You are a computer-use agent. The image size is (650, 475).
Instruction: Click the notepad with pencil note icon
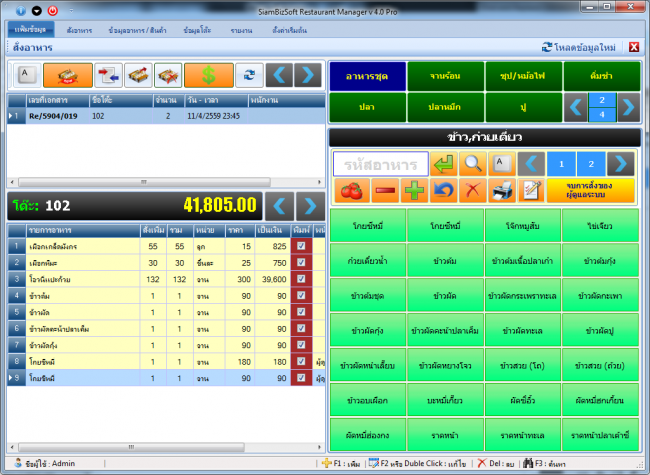(531, 191)
